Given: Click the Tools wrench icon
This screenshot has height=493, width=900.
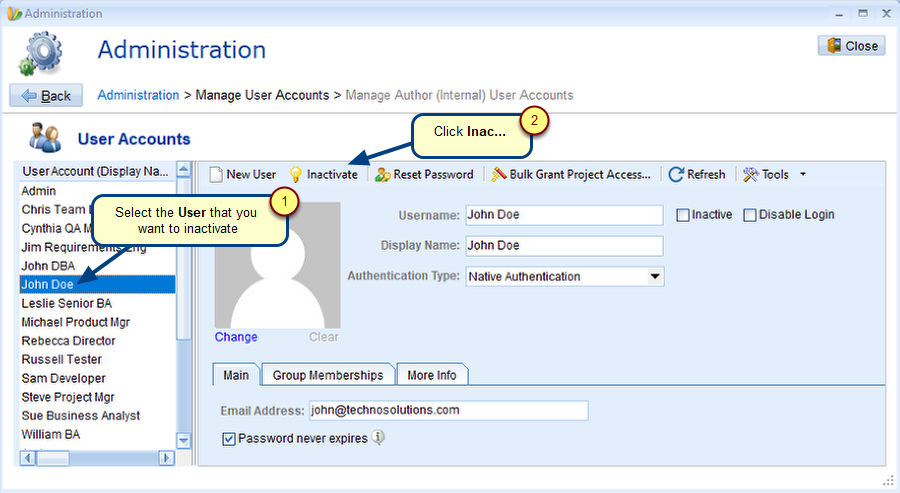Looking at the screenshot, I should pos(751,174).
